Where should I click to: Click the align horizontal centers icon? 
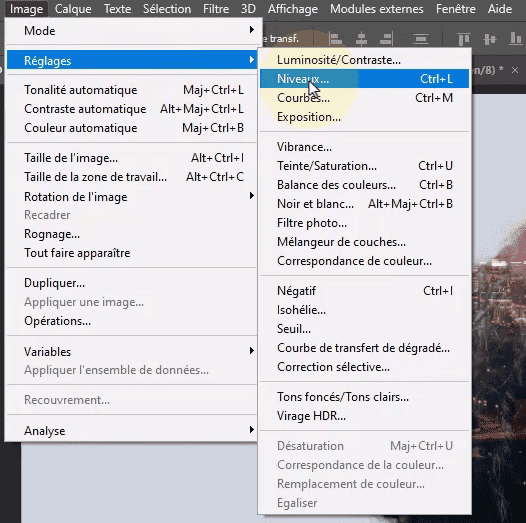coord(361,39)
